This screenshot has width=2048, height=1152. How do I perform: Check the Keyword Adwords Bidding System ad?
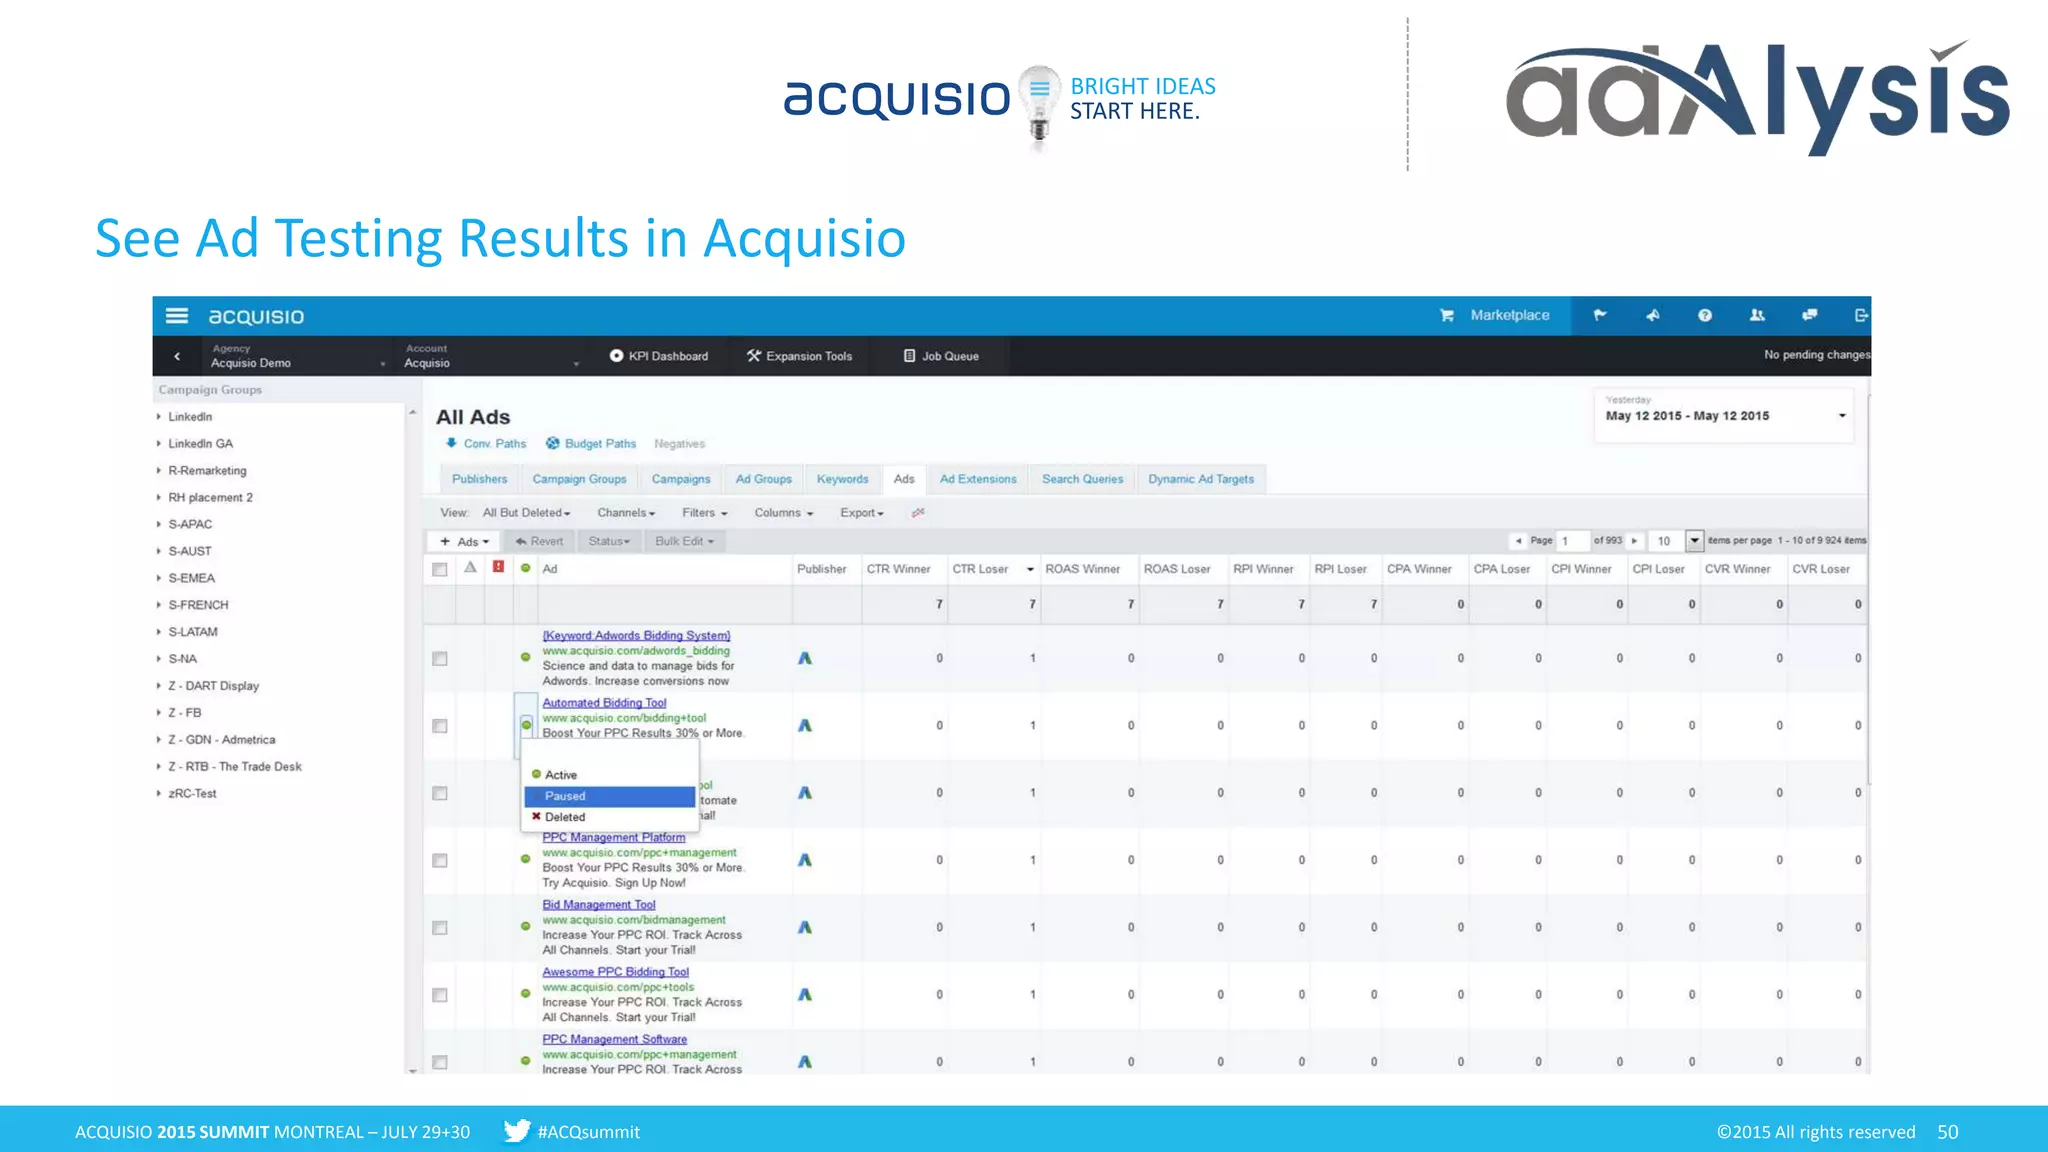(440, 659)
